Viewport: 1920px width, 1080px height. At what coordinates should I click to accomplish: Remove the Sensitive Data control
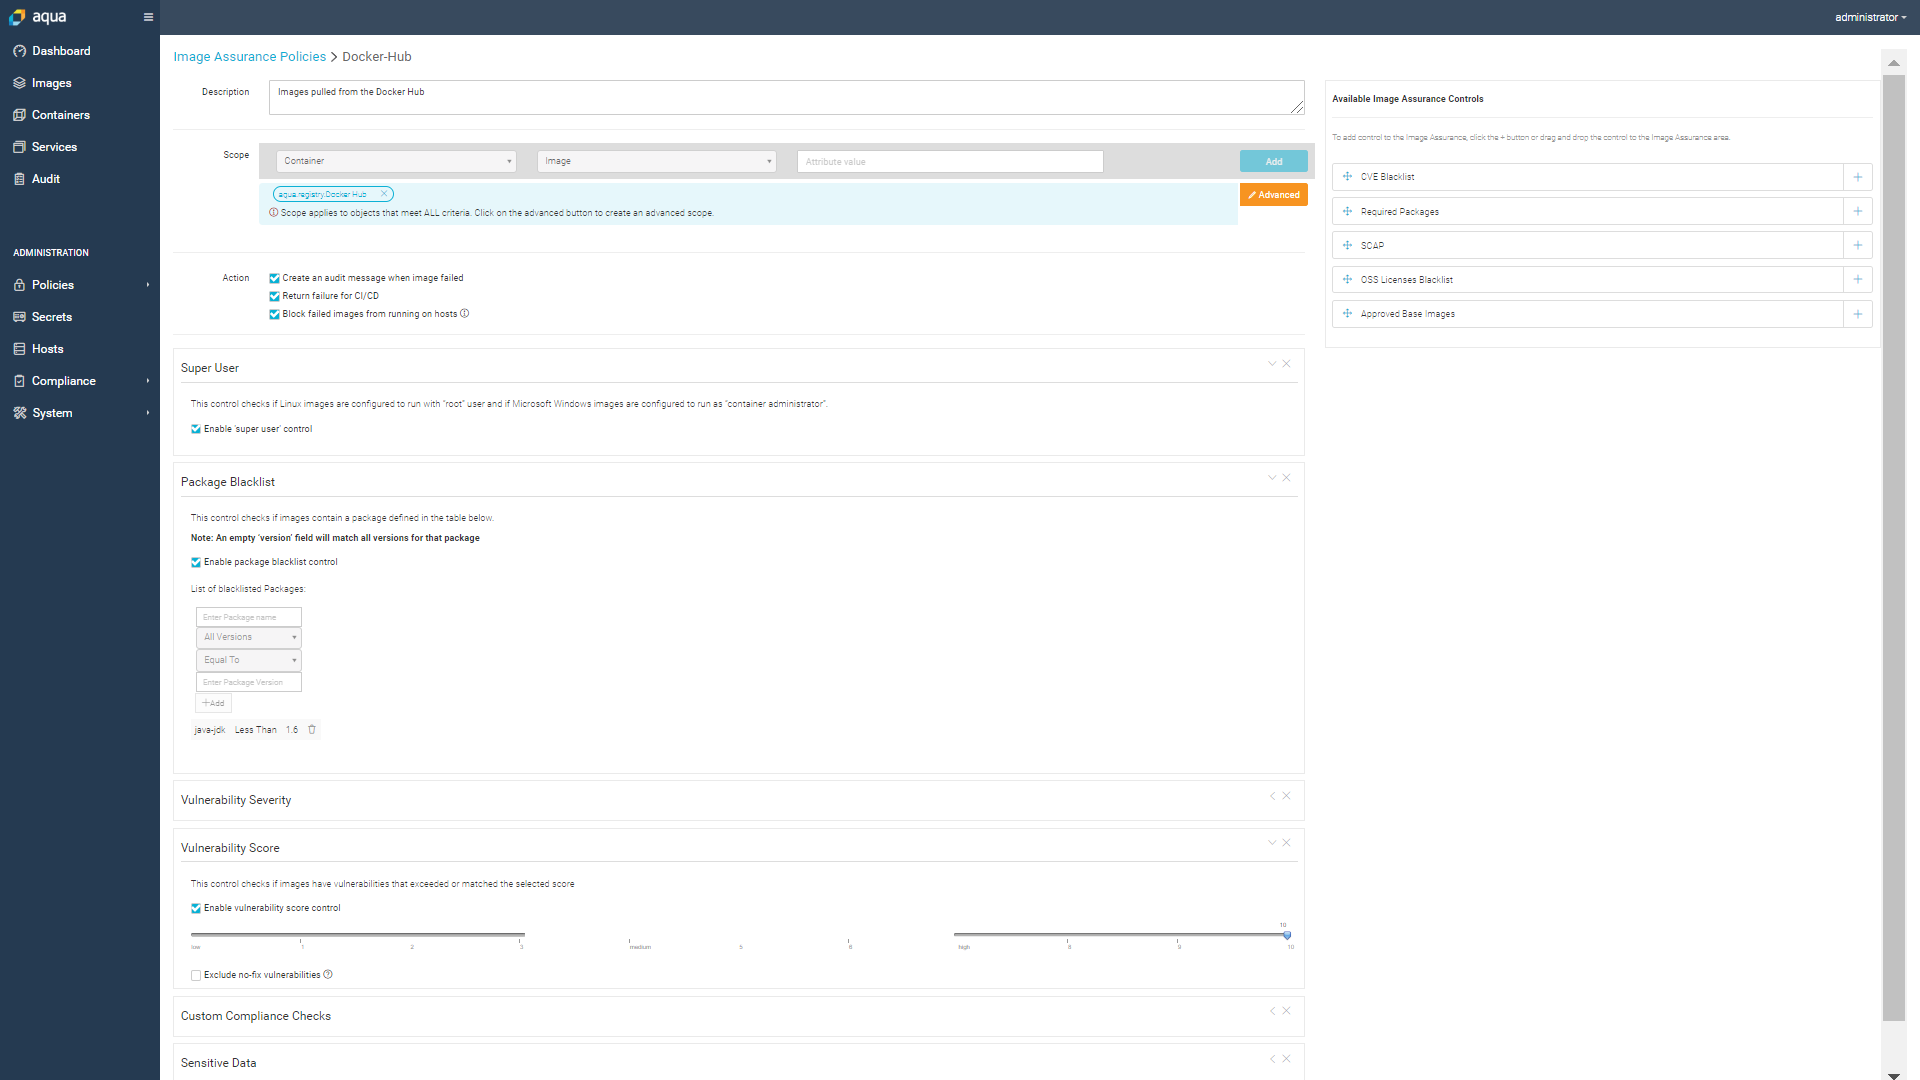[1287, 1059]
